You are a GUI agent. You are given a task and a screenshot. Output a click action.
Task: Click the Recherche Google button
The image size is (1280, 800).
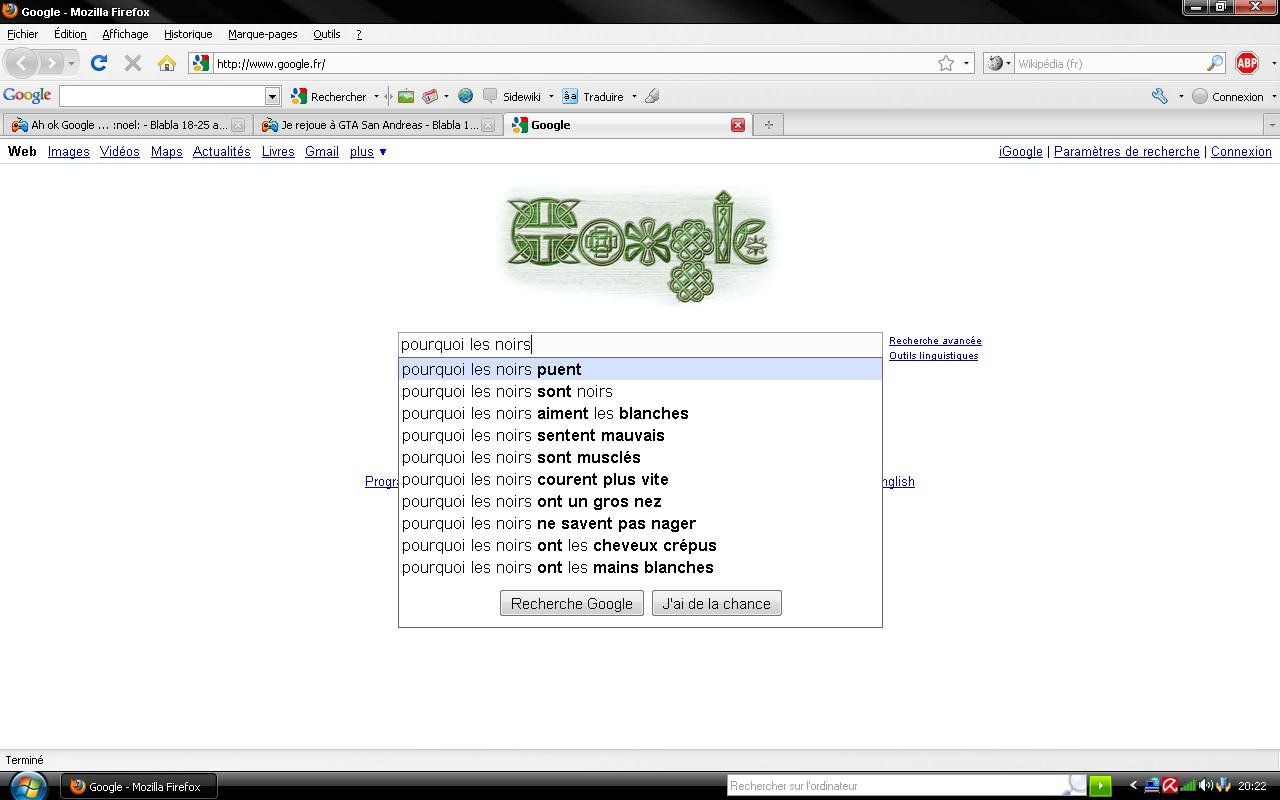coord(572,604)
